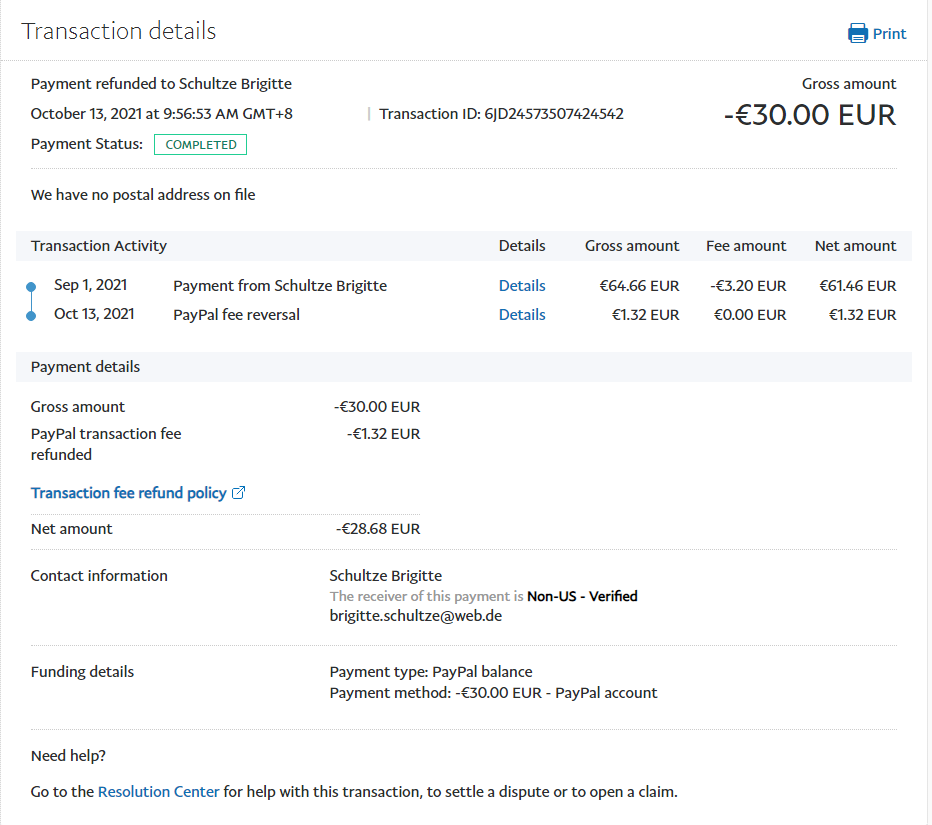Open Details for Sep 1 payment

522,286
